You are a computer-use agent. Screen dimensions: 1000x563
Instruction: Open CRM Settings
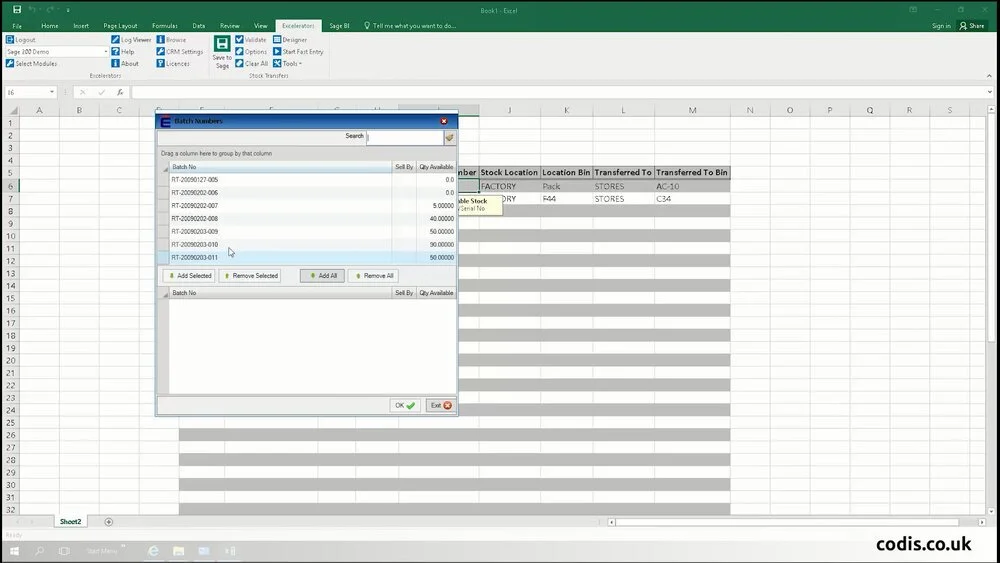(x=180, y=52)
